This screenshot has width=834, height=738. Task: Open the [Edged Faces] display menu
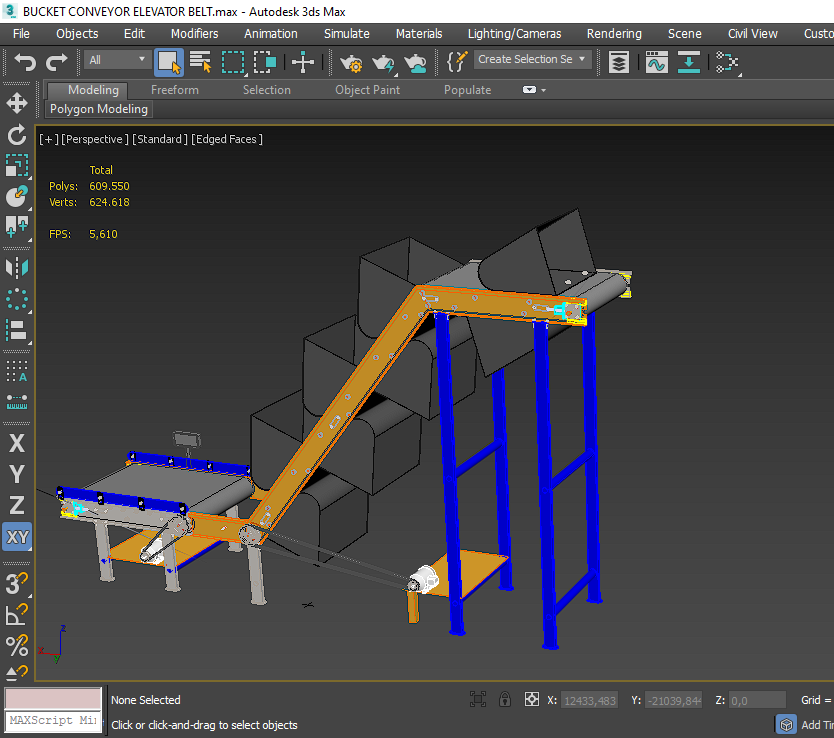pyautogui.click(x=227, y=139)
